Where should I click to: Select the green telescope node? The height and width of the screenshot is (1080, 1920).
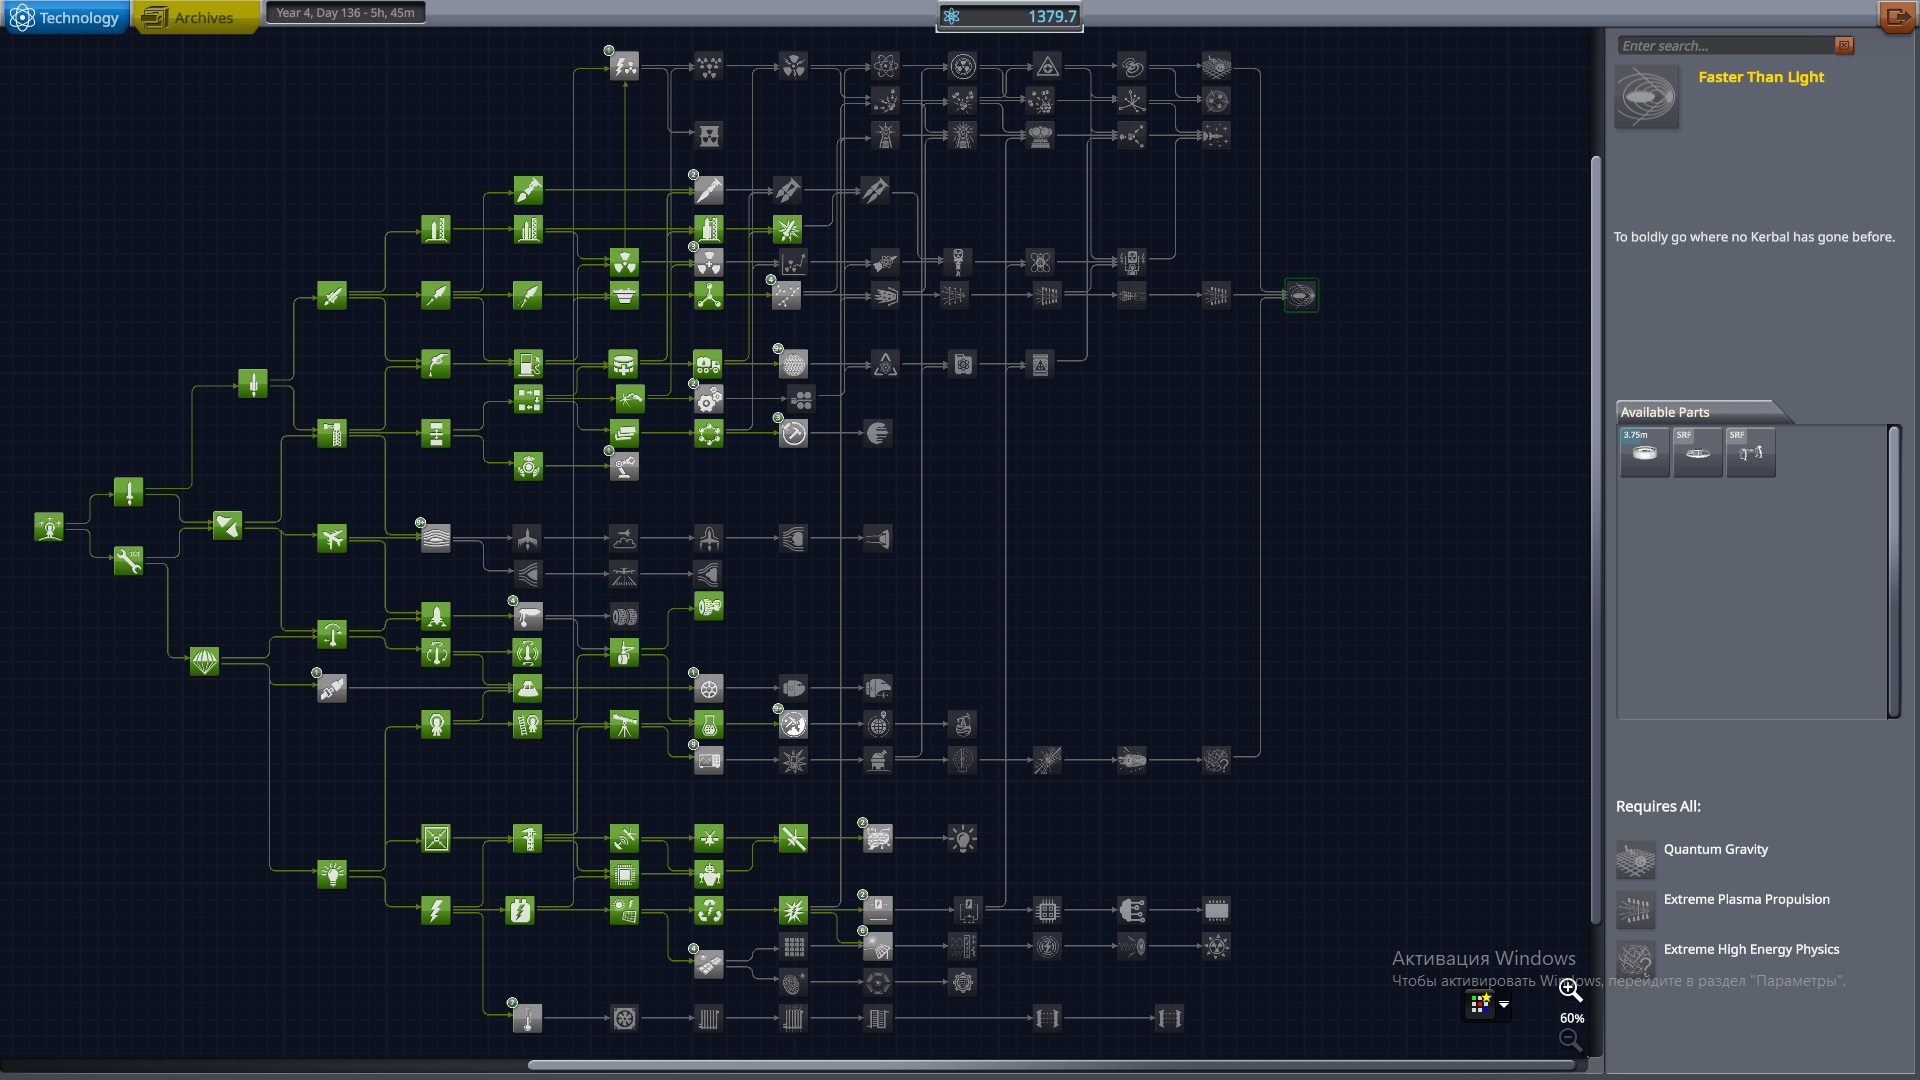coord(624,724)
